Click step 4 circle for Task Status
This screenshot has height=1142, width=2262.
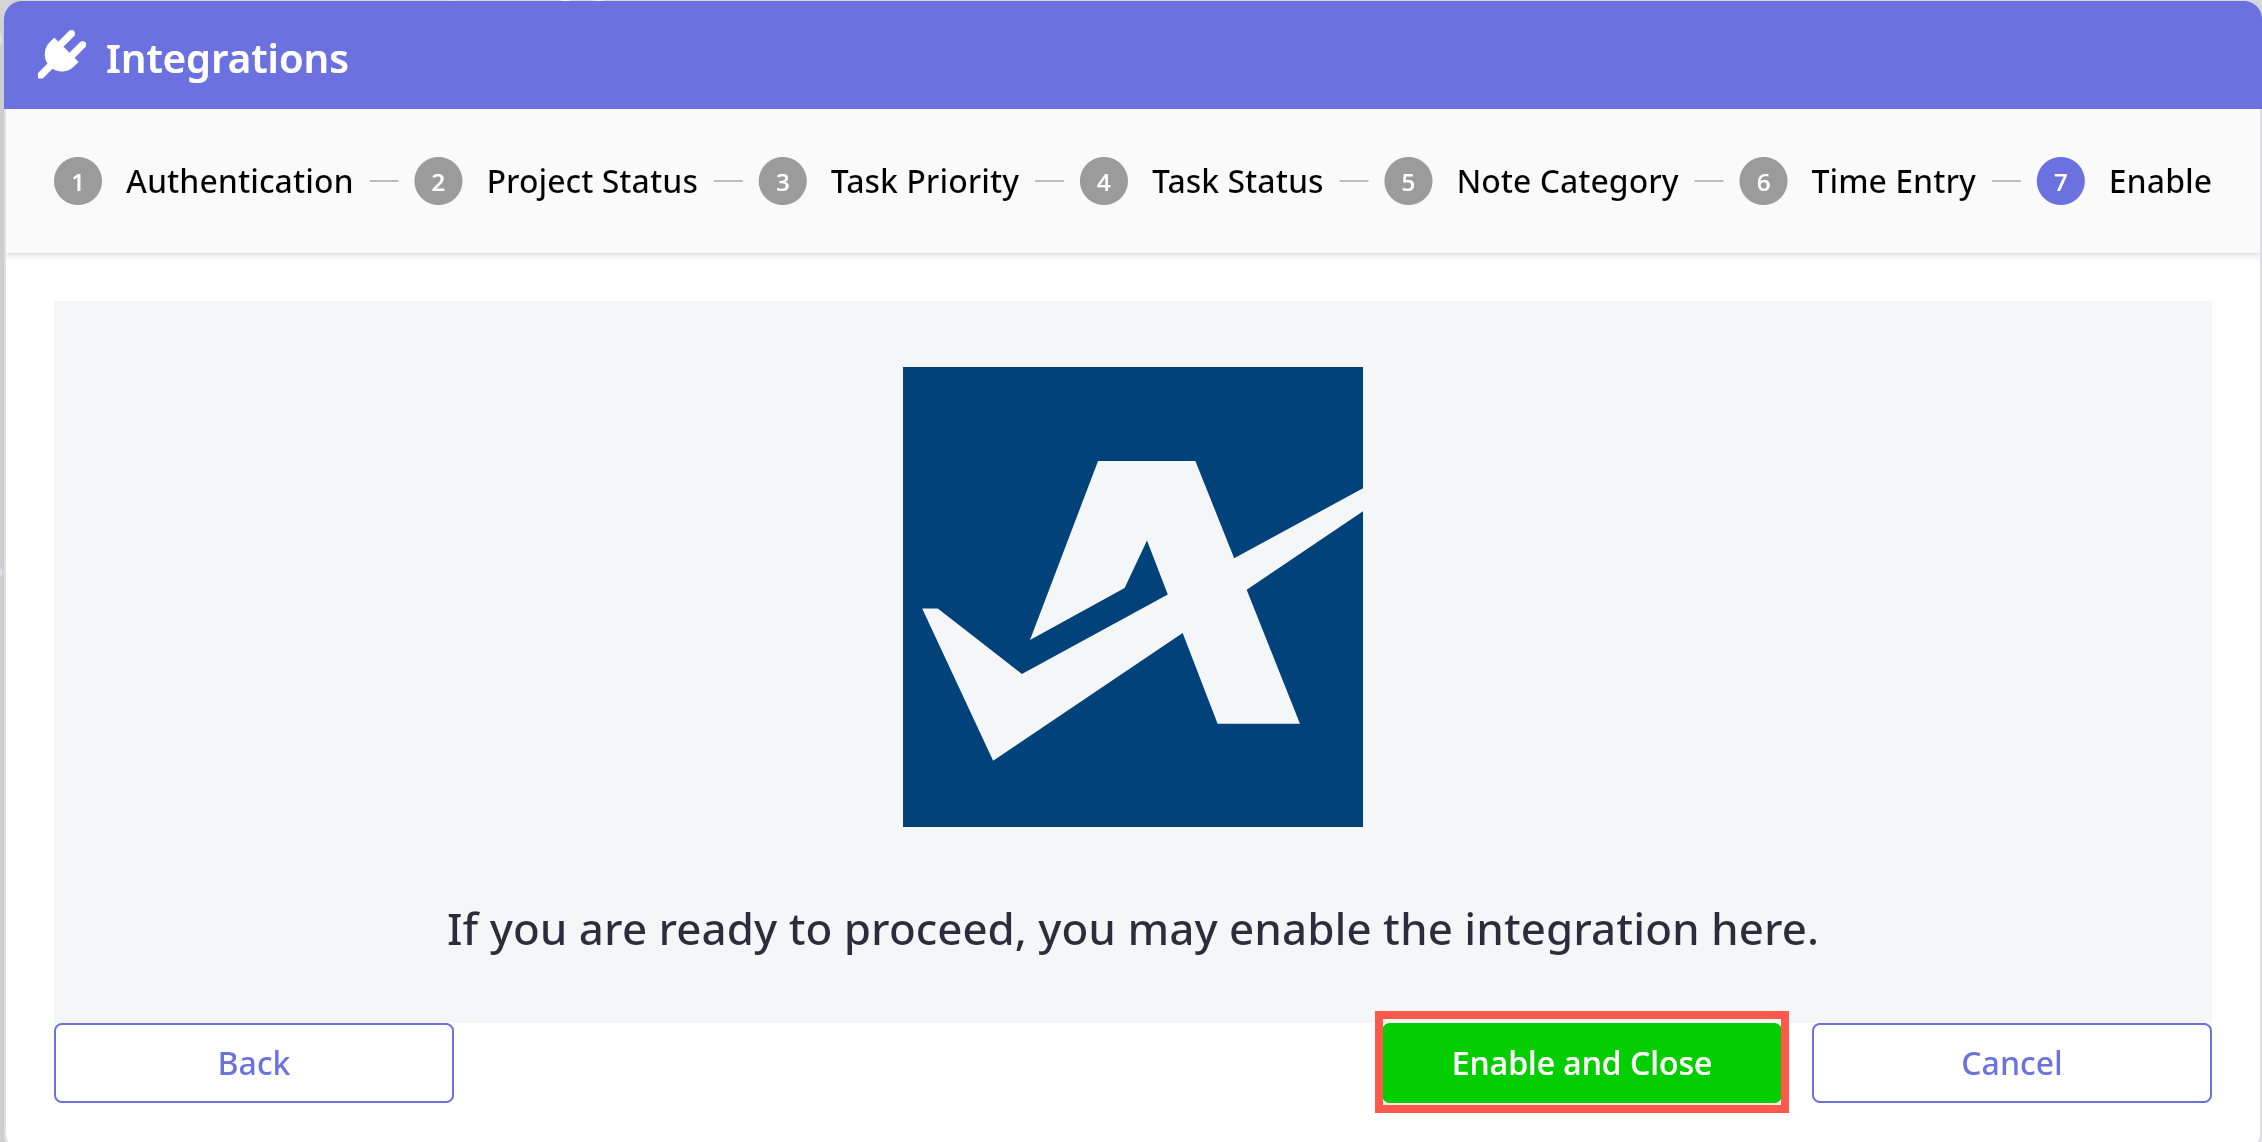[1104, 182]
